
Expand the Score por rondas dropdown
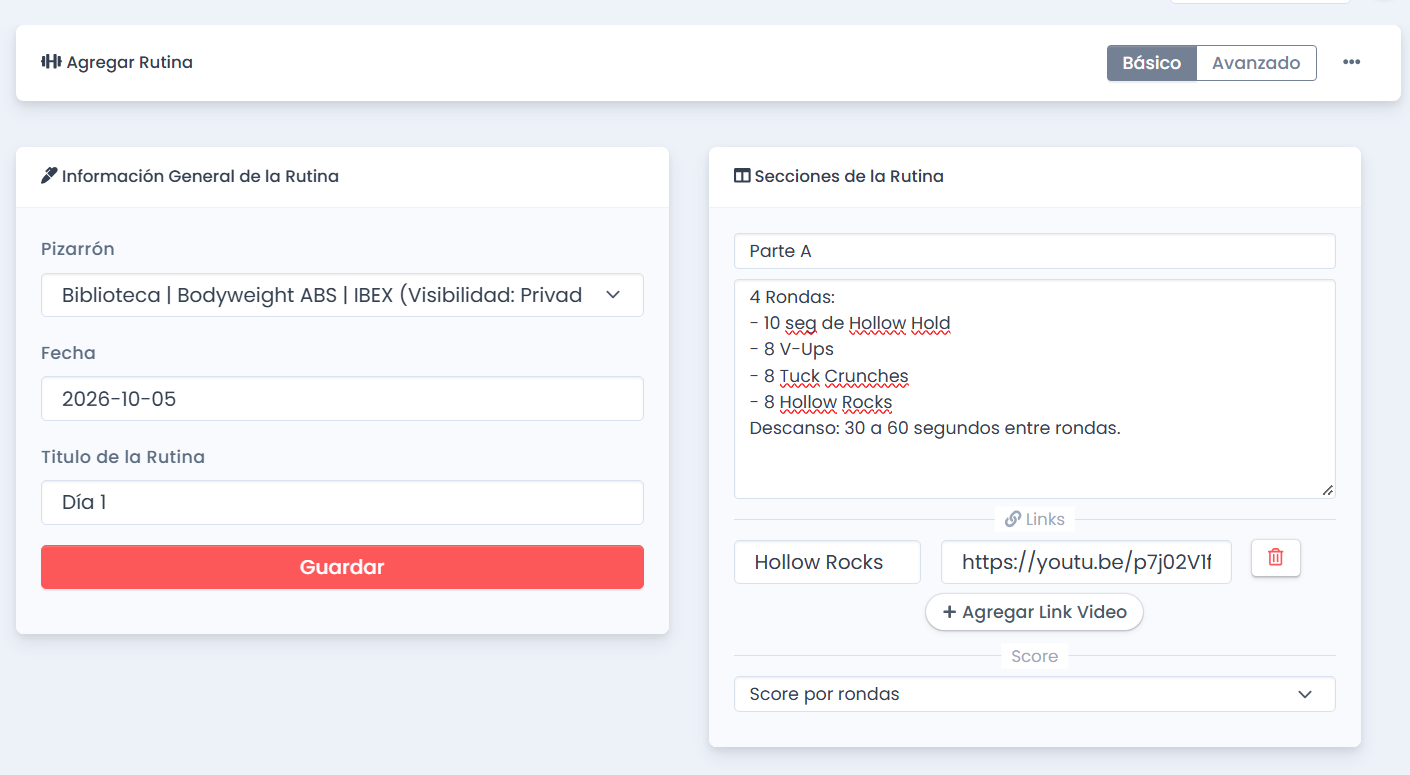pyautogui.click(x=1034, y=694)
